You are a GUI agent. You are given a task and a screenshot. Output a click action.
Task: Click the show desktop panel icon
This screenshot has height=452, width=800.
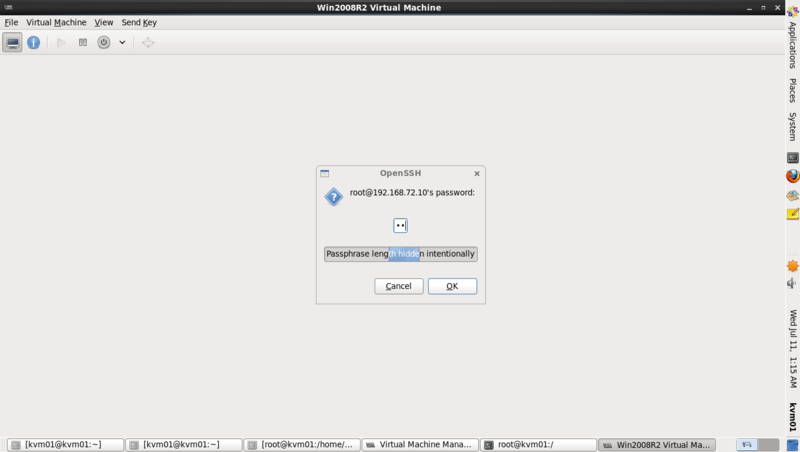point(792,445)
